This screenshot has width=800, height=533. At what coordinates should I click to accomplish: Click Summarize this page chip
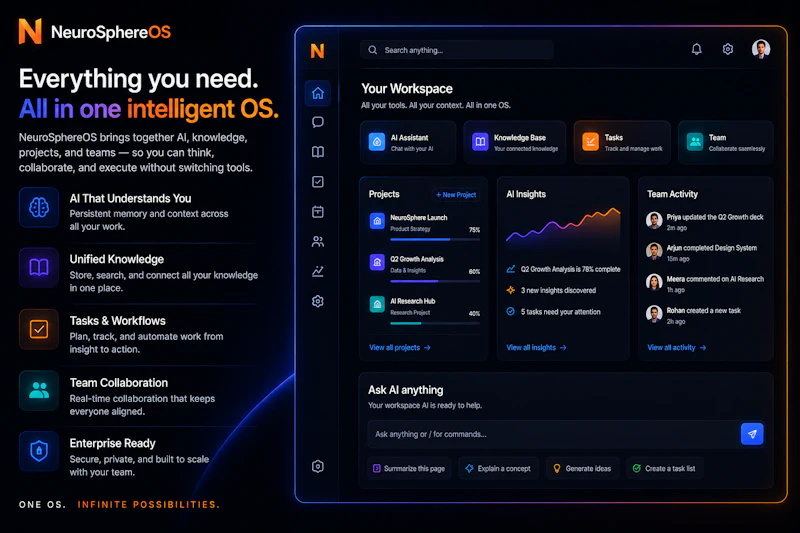tap(409, 468)
